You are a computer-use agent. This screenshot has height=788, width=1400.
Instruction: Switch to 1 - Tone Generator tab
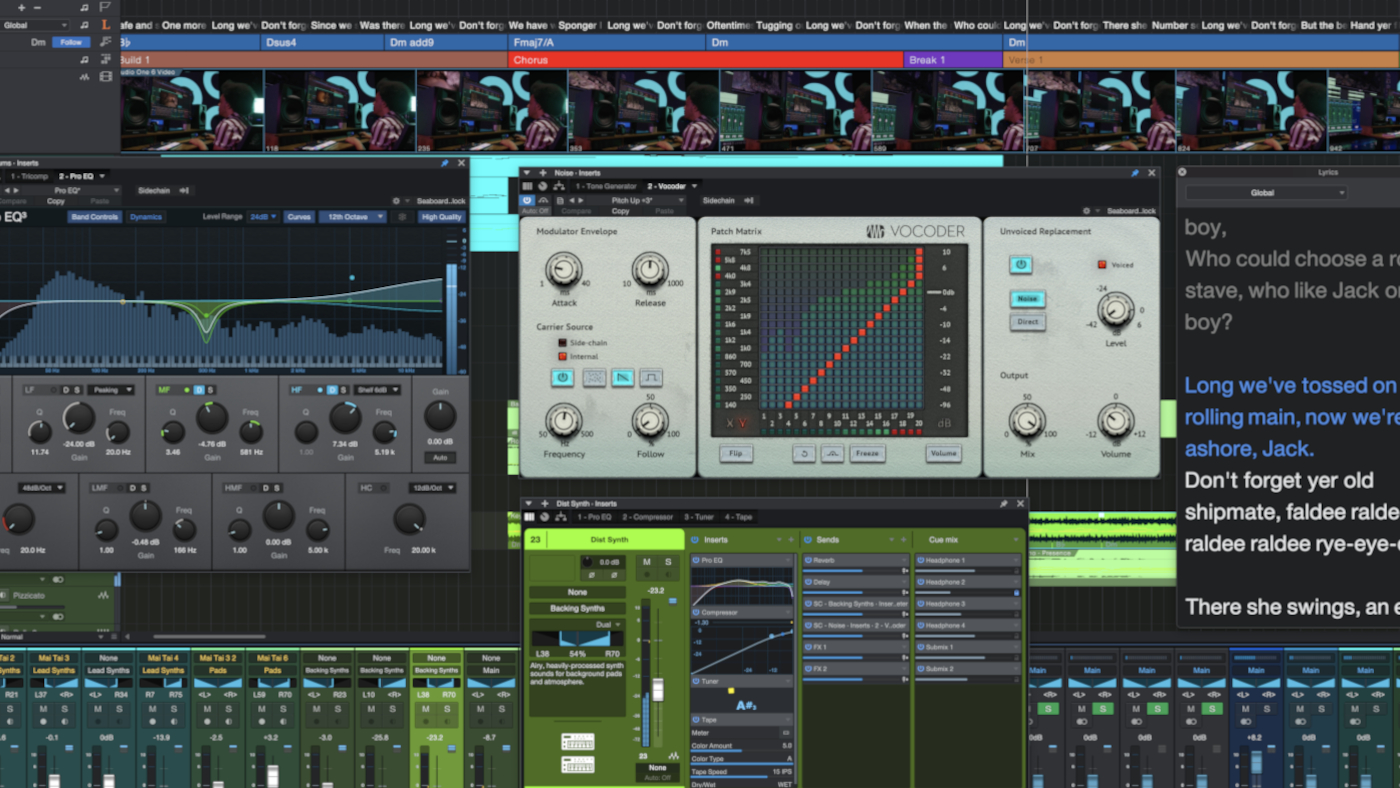pyautogui.click(x=606, y=186)
